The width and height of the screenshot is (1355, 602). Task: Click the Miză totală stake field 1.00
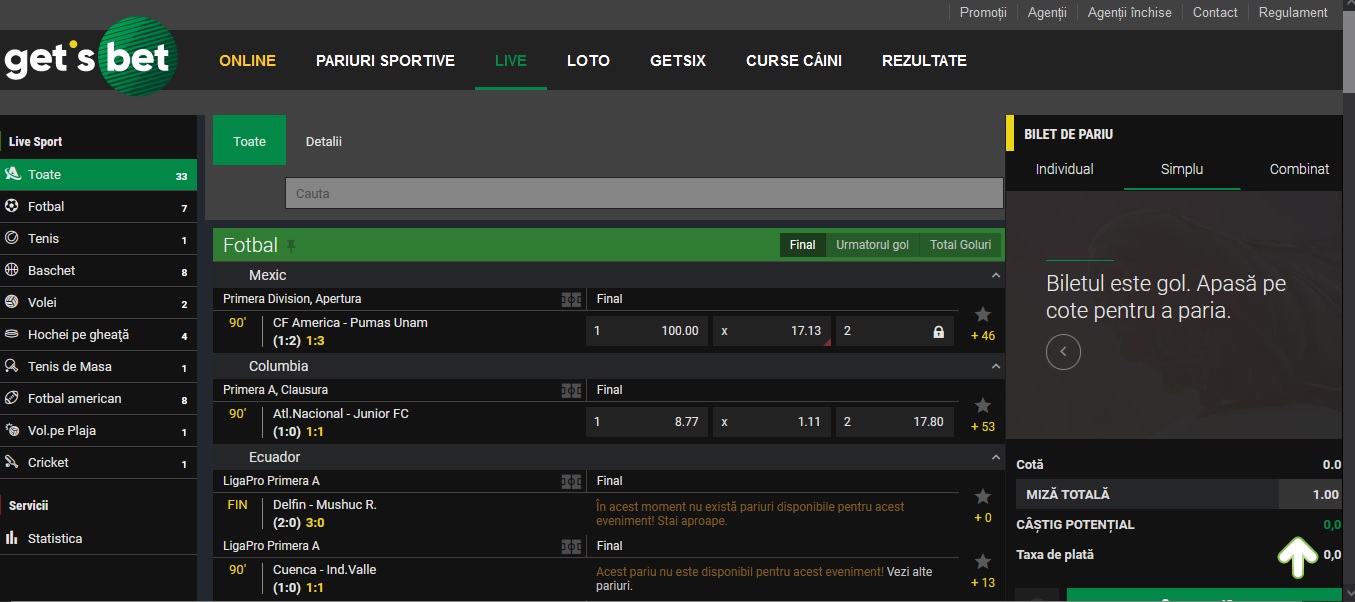click(1310, 494)
